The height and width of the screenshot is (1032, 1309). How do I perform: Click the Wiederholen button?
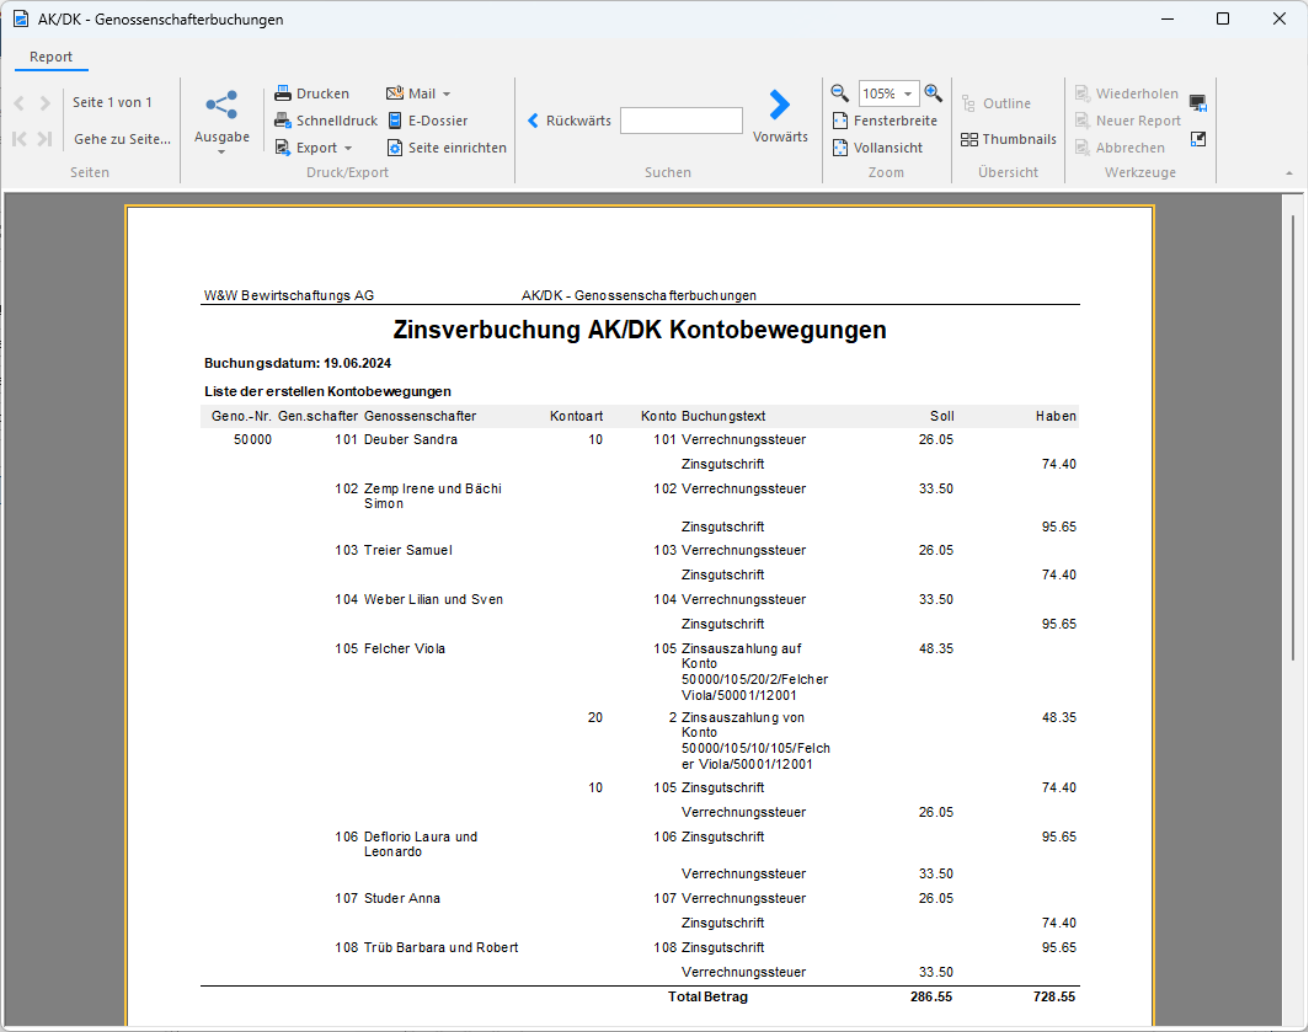pyautogui.click(x=1127, y=94)
